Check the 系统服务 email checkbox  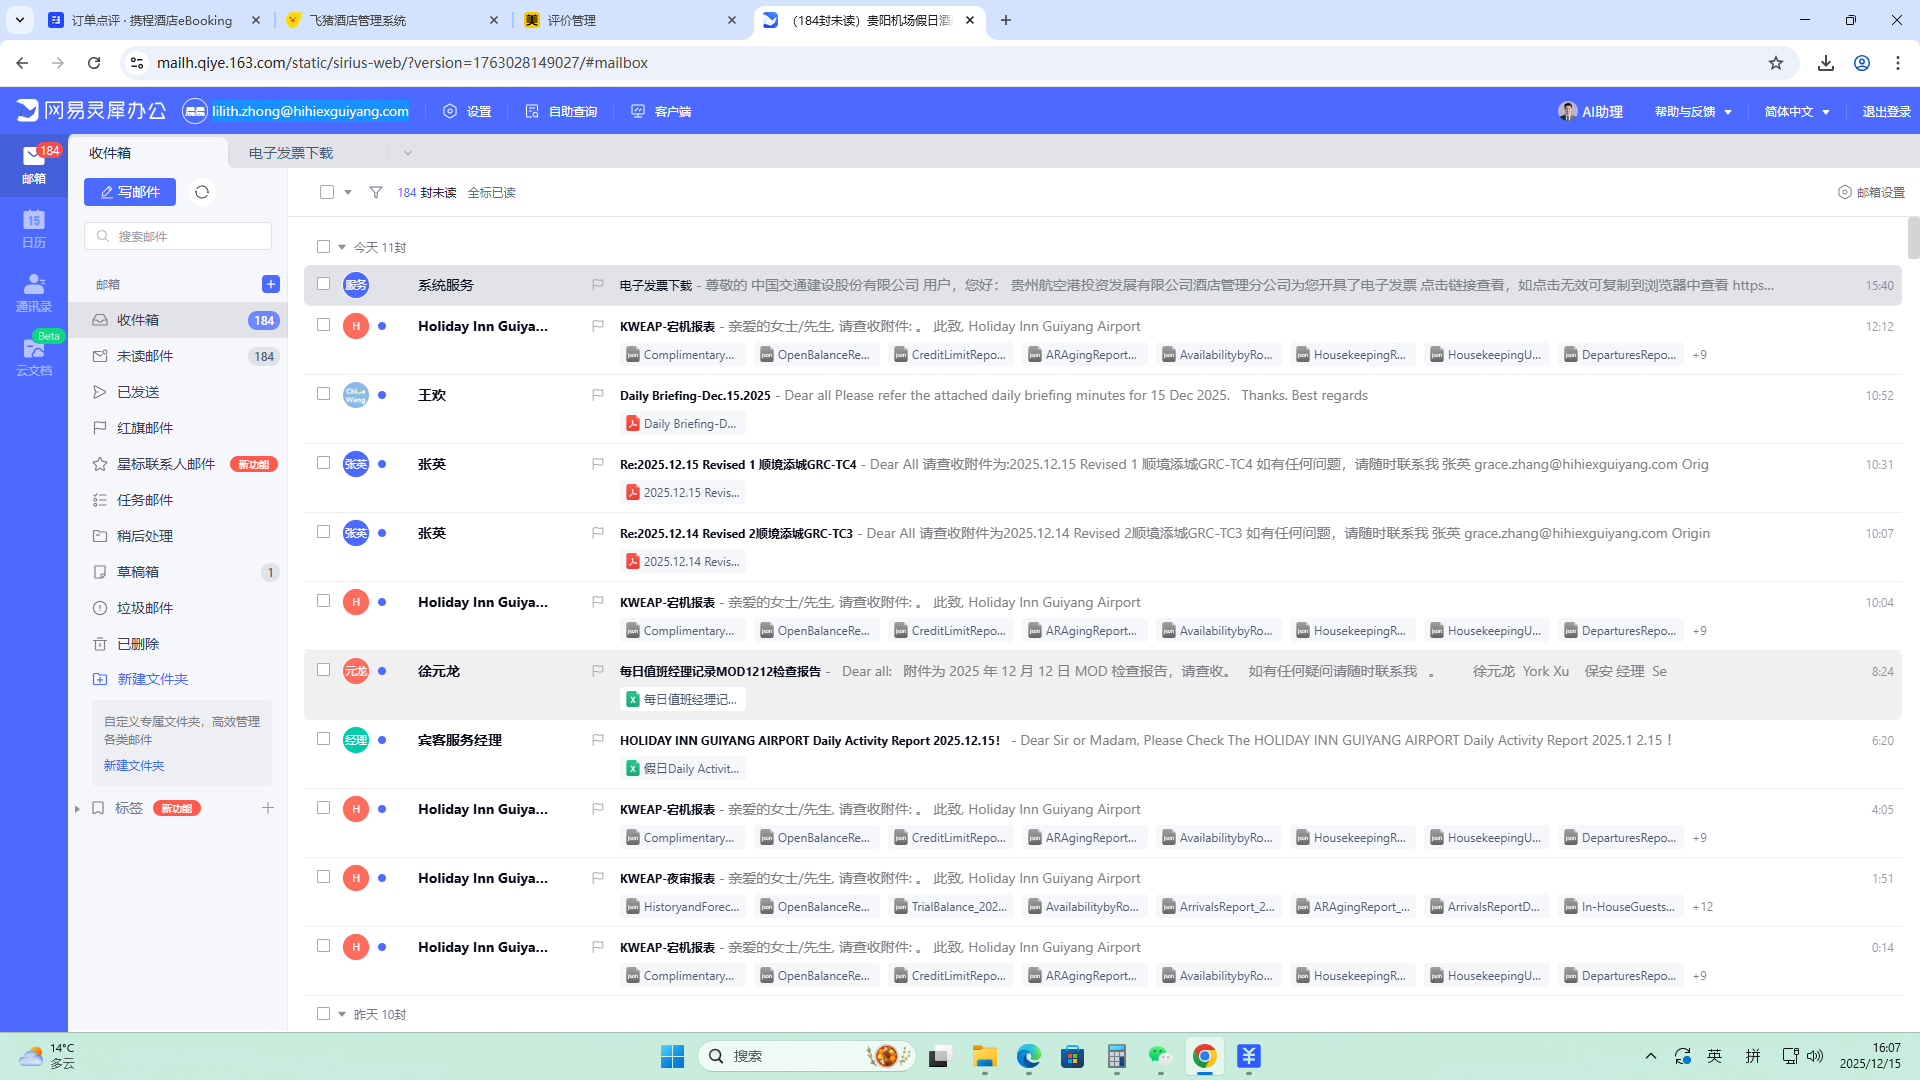click(x=323, y=284)
